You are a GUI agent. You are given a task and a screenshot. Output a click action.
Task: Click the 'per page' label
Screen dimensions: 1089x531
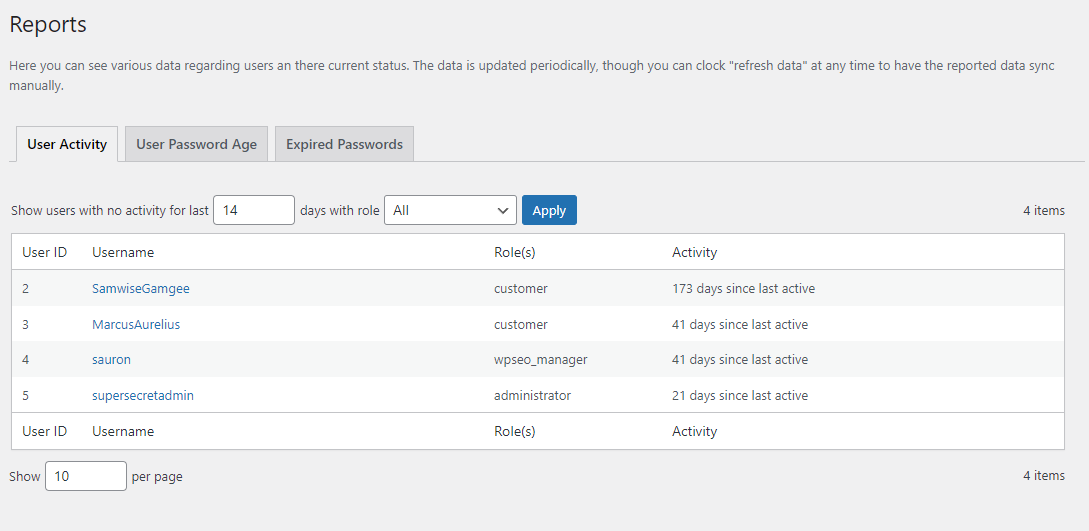coord(157,477)
